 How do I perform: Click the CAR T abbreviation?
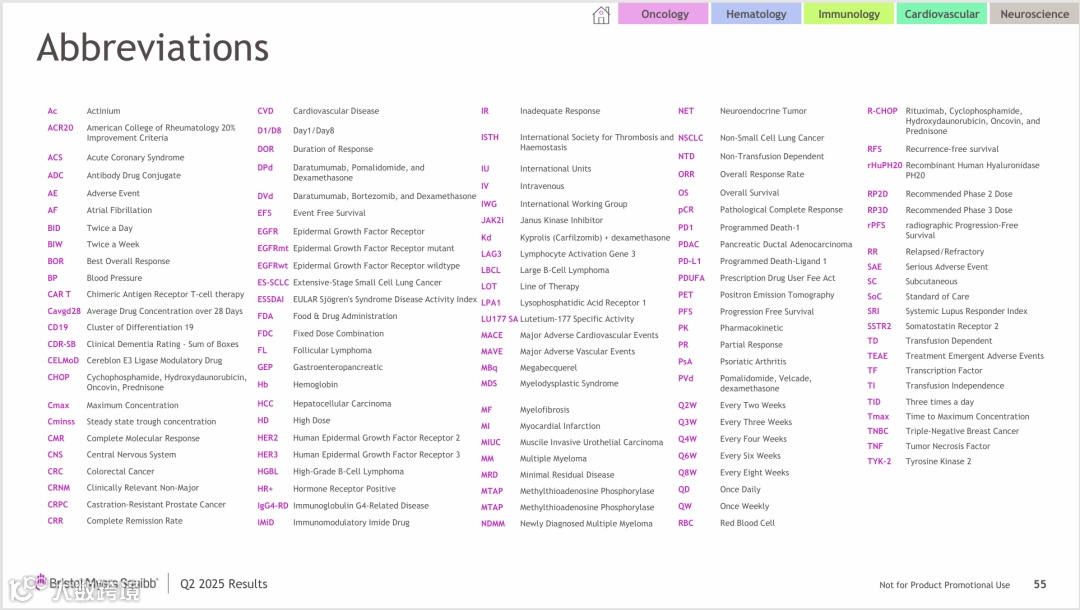coord(59,294)
